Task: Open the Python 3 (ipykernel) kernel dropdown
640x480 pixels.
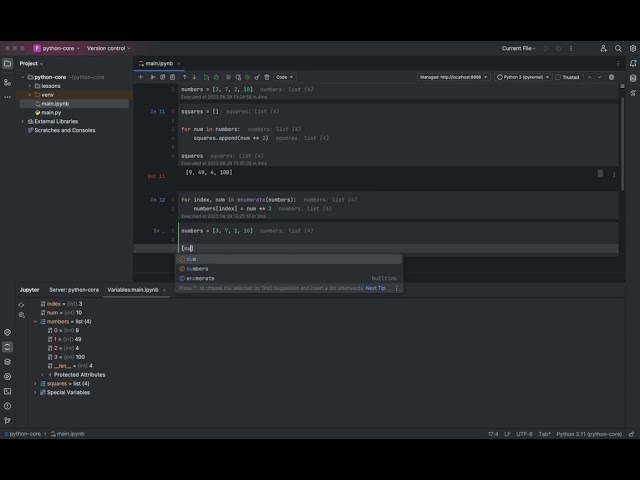Action: tap(522, 77)
